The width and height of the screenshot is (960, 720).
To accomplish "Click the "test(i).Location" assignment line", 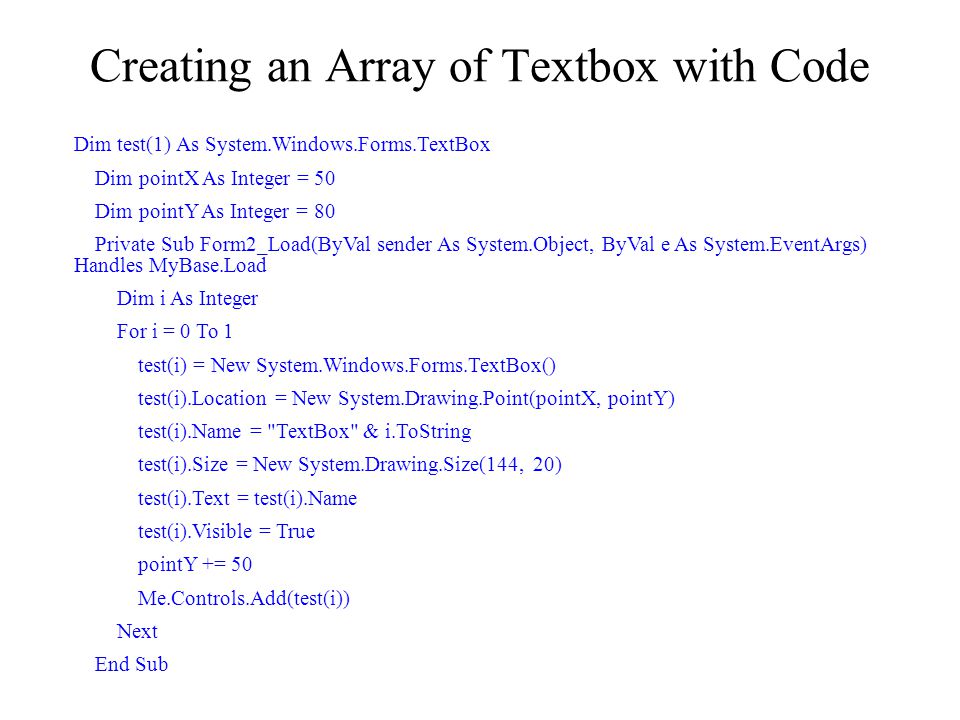I will click(x=406, y=399).
